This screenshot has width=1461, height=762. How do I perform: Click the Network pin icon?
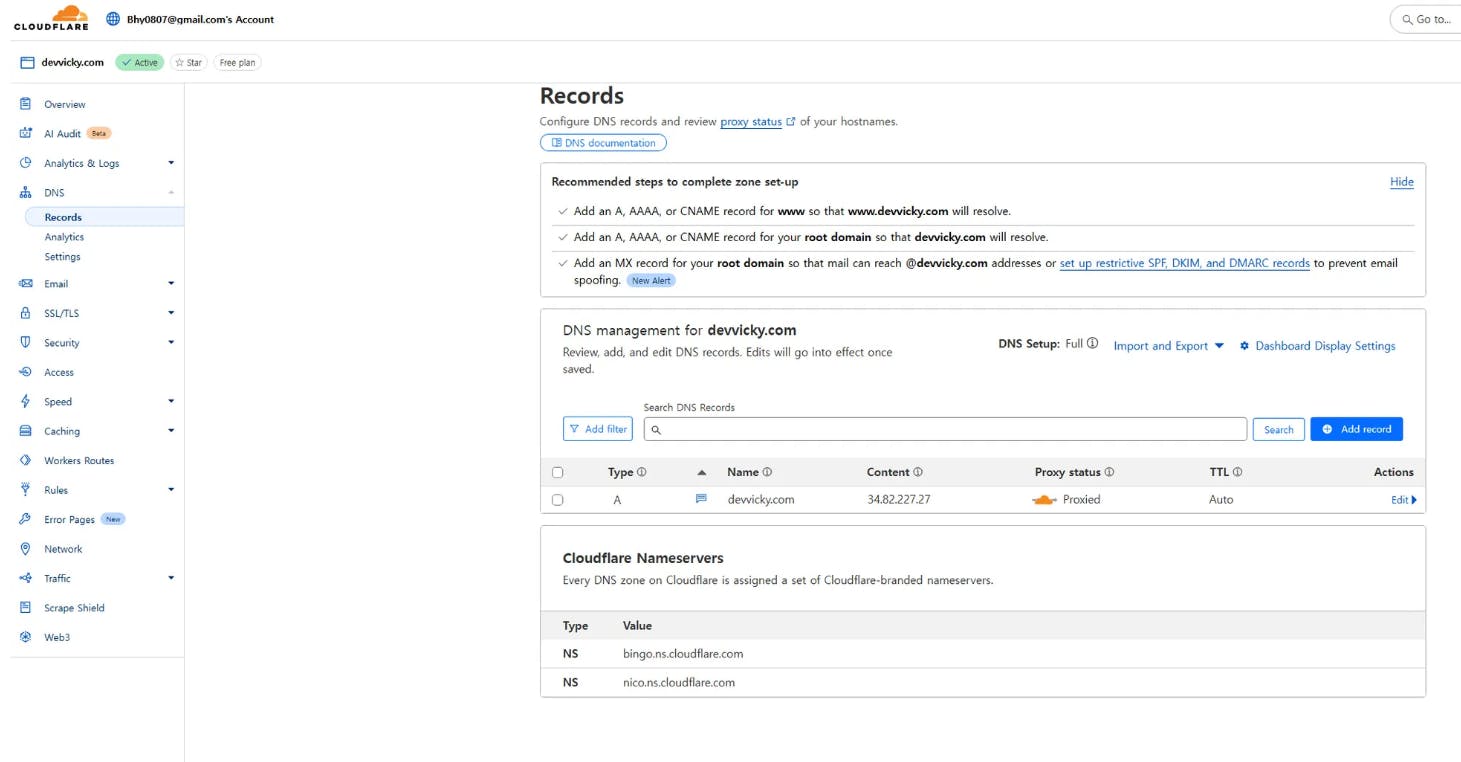pyautogui.click(x=26, y=549)
